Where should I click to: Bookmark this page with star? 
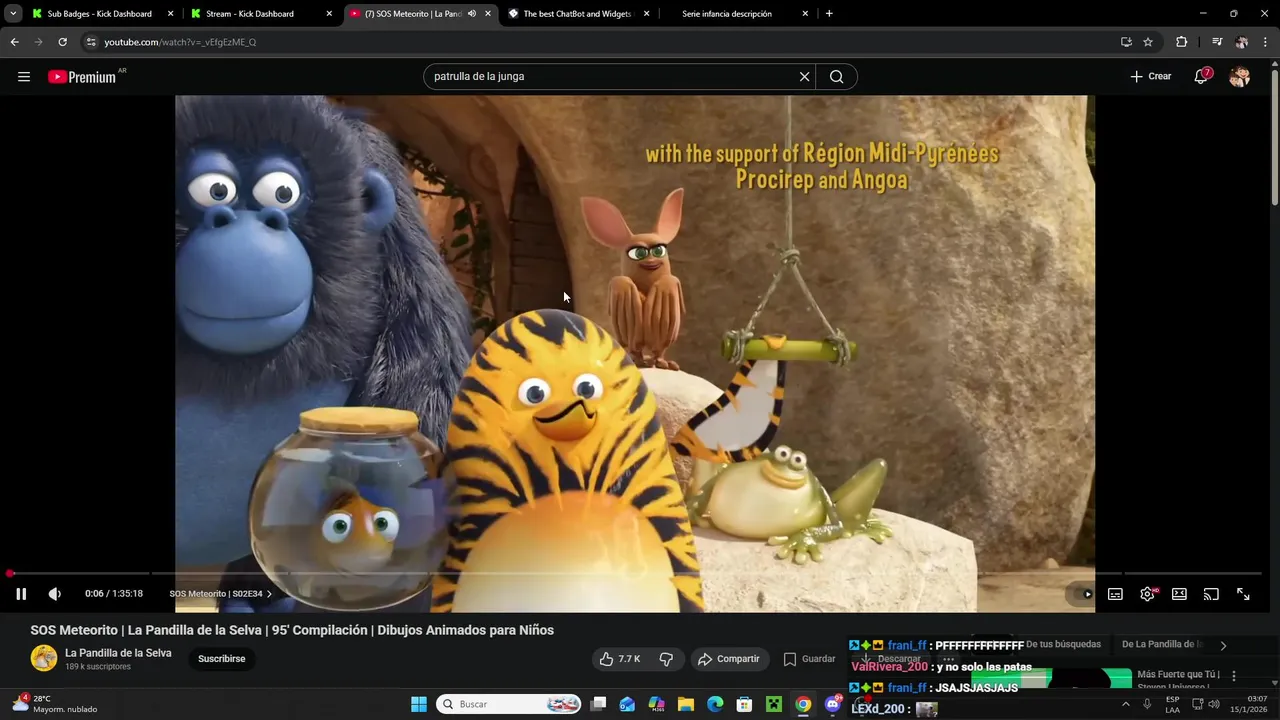pyautogui.click(x=1148, y=42)
